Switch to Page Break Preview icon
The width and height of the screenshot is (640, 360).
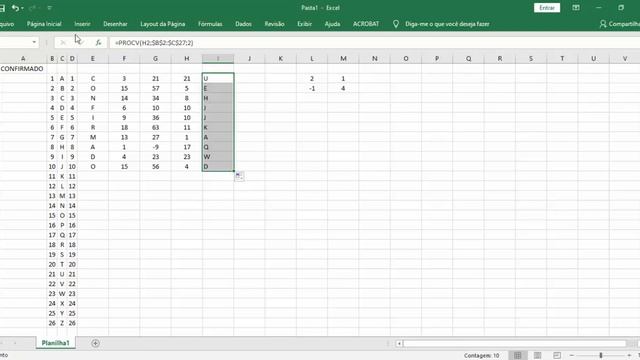[557, 356]
